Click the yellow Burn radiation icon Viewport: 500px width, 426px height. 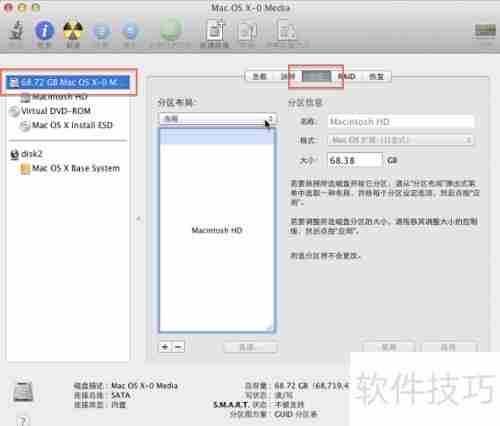[73, 30]
